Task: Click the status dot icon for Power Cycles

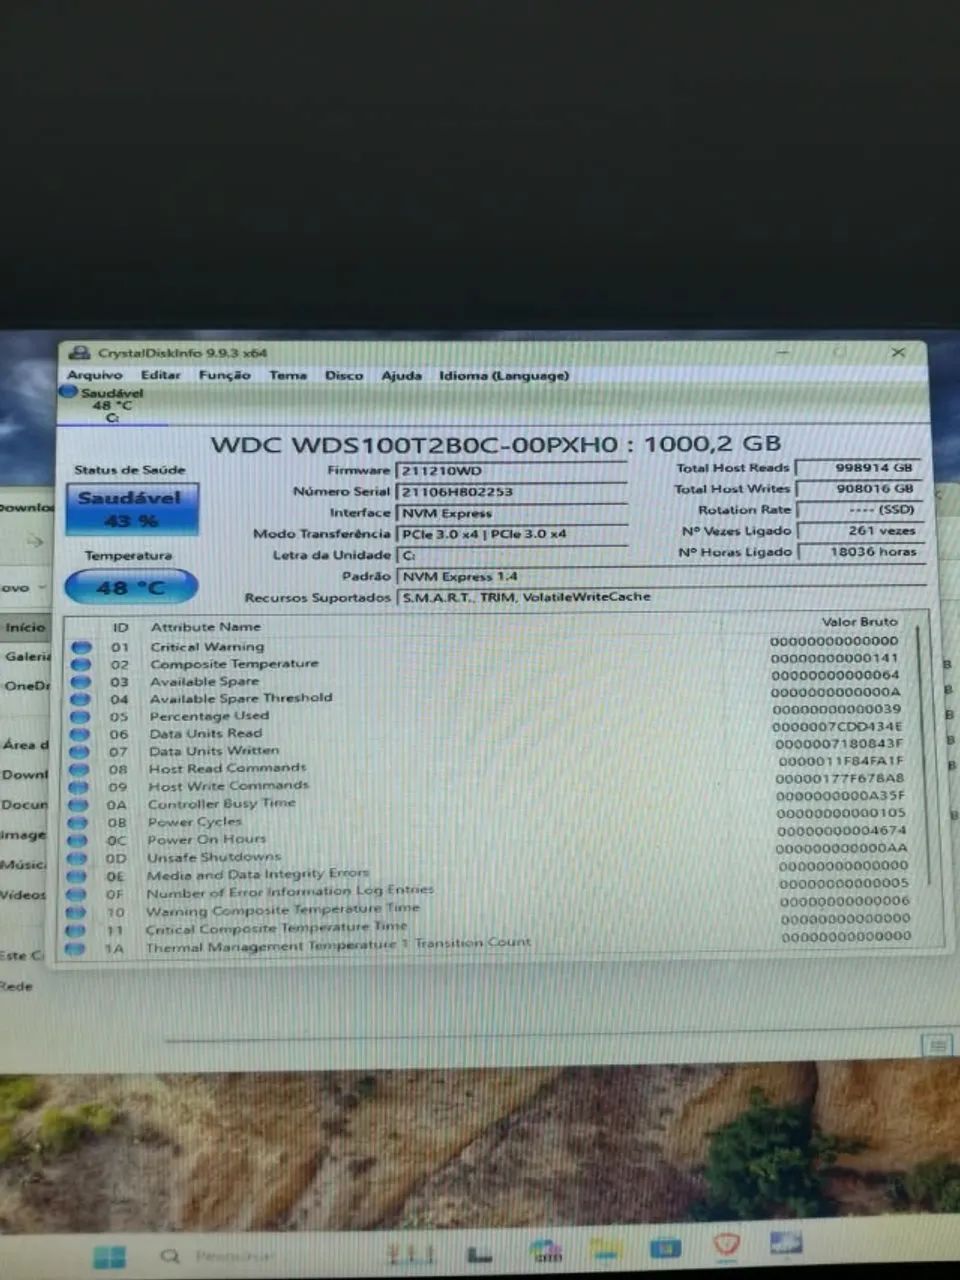Action: (78, 823)
